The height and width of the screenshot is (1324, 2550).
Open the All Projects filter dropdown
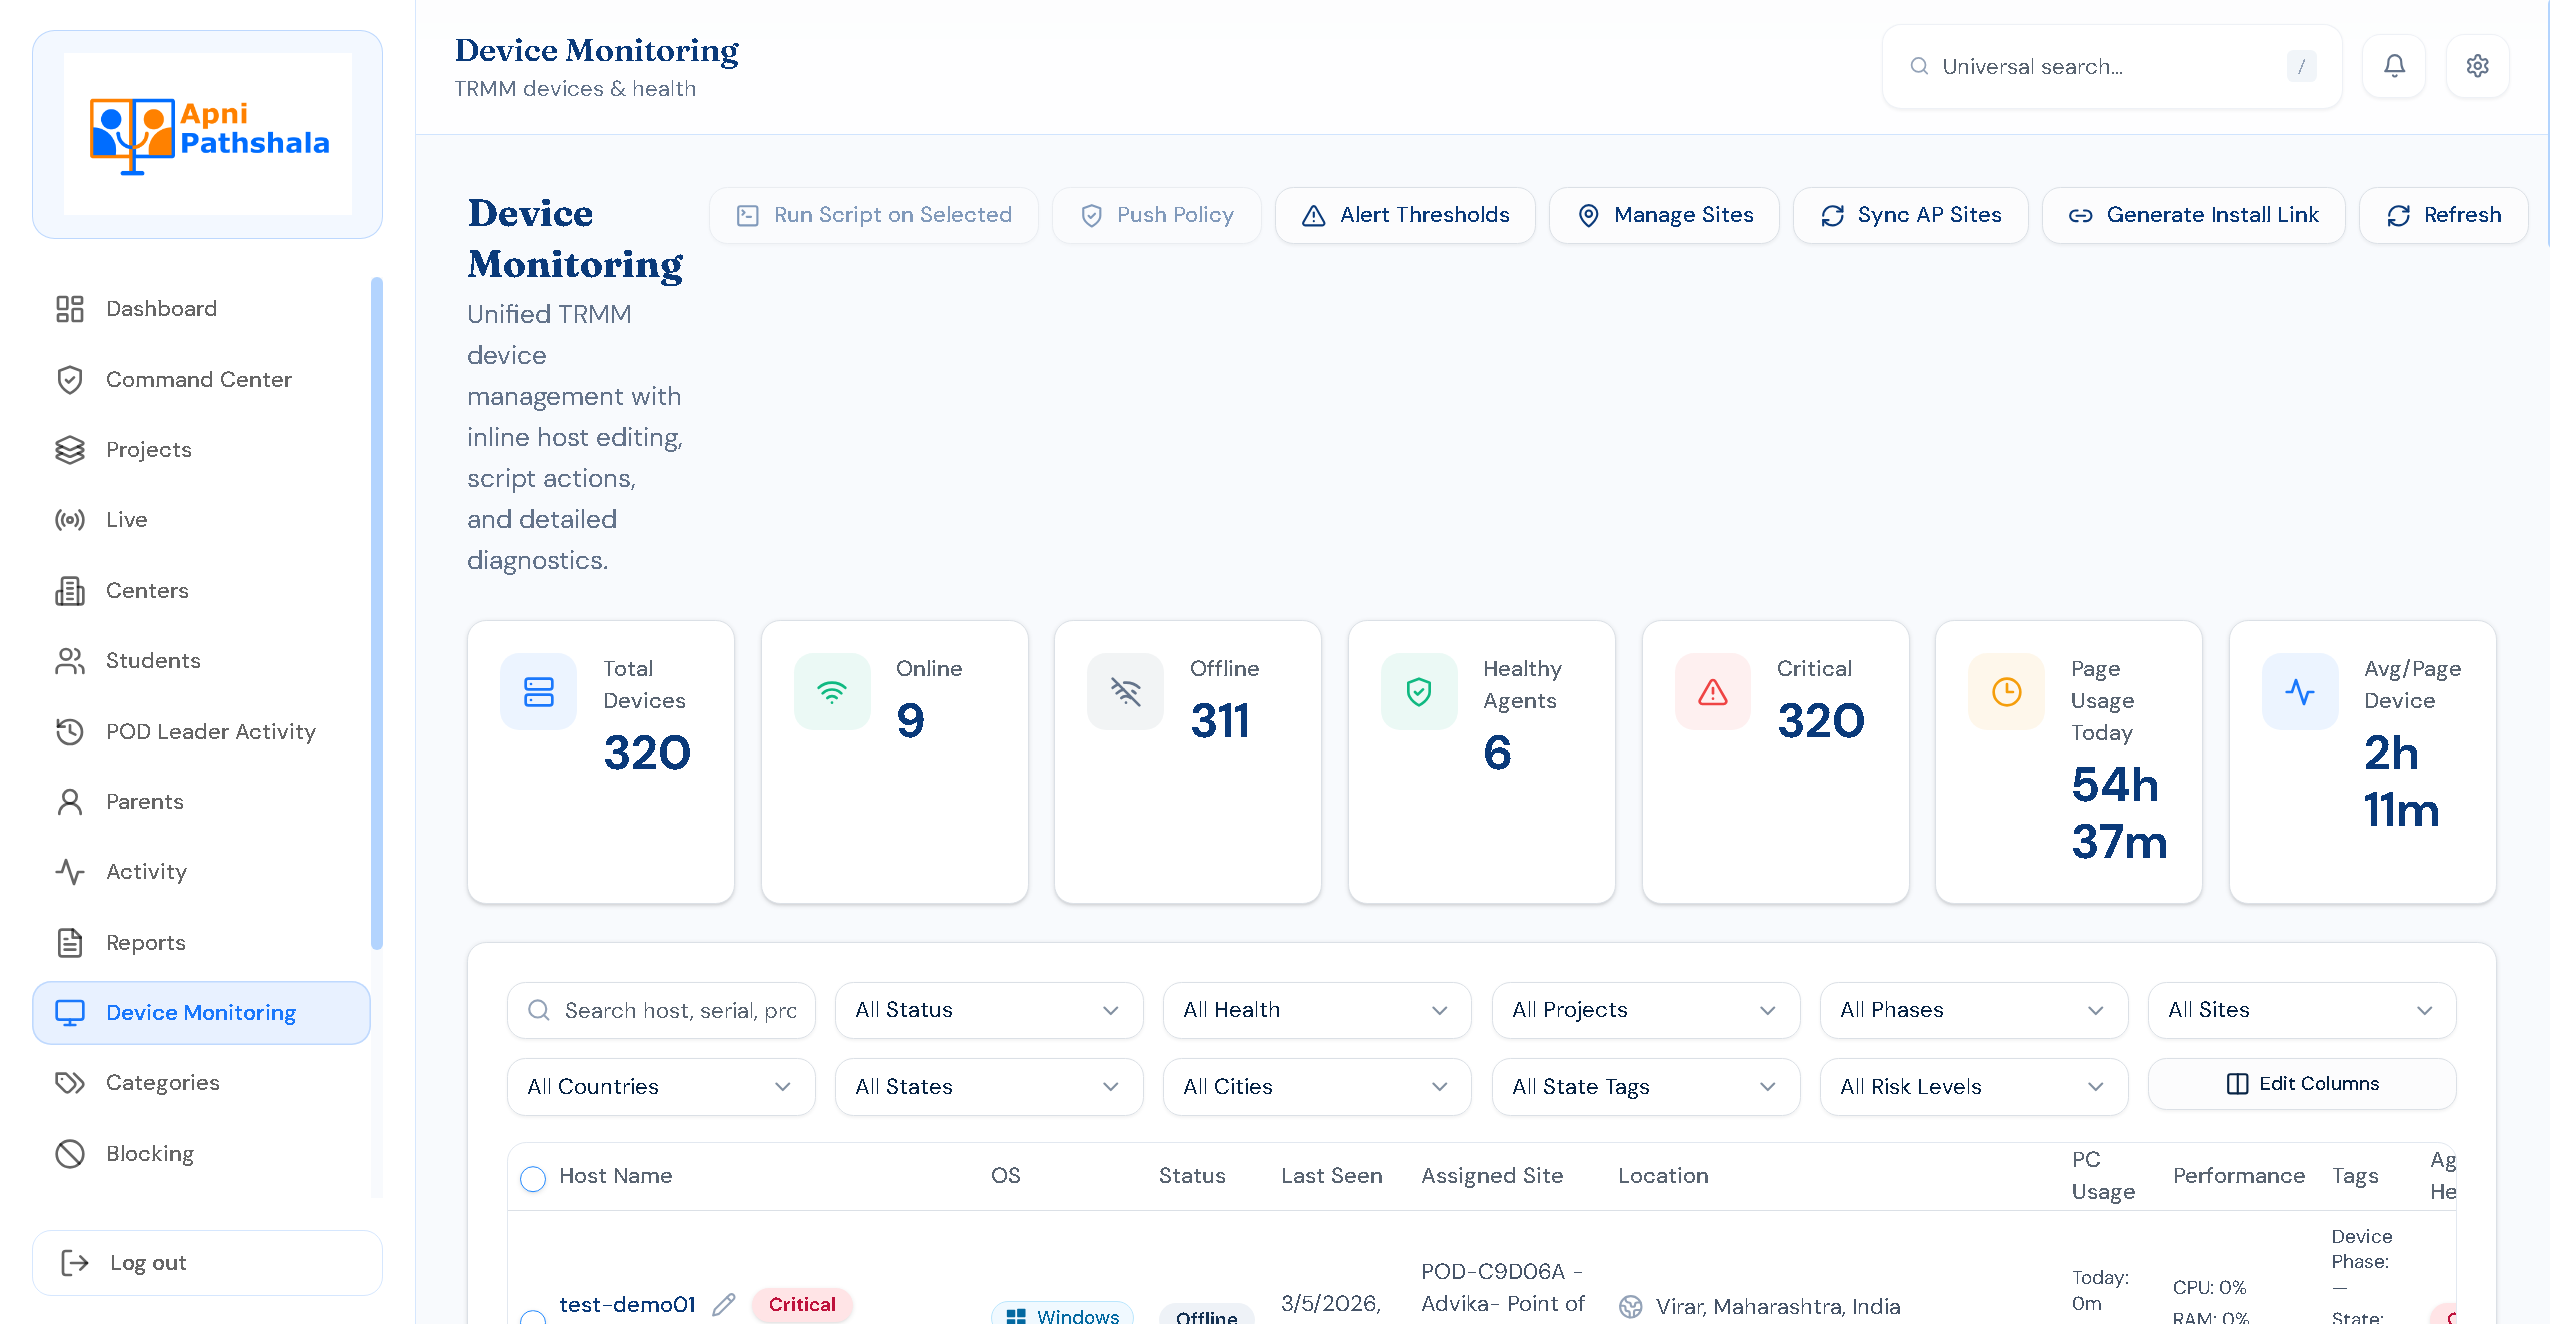tap(1644, 1010)
